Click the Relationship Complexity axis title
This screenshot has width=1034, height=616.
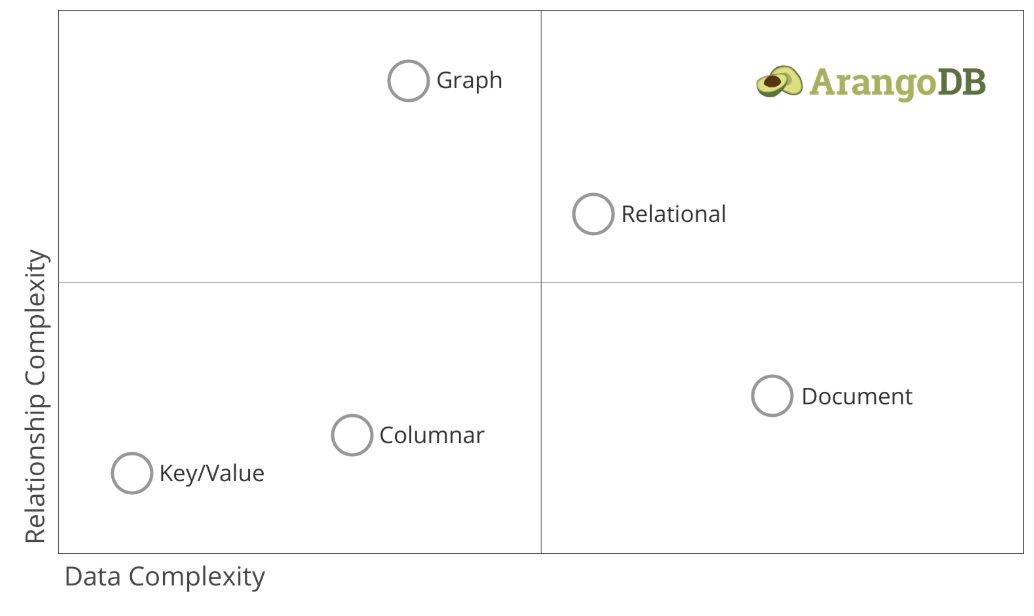tap(36, 396)
